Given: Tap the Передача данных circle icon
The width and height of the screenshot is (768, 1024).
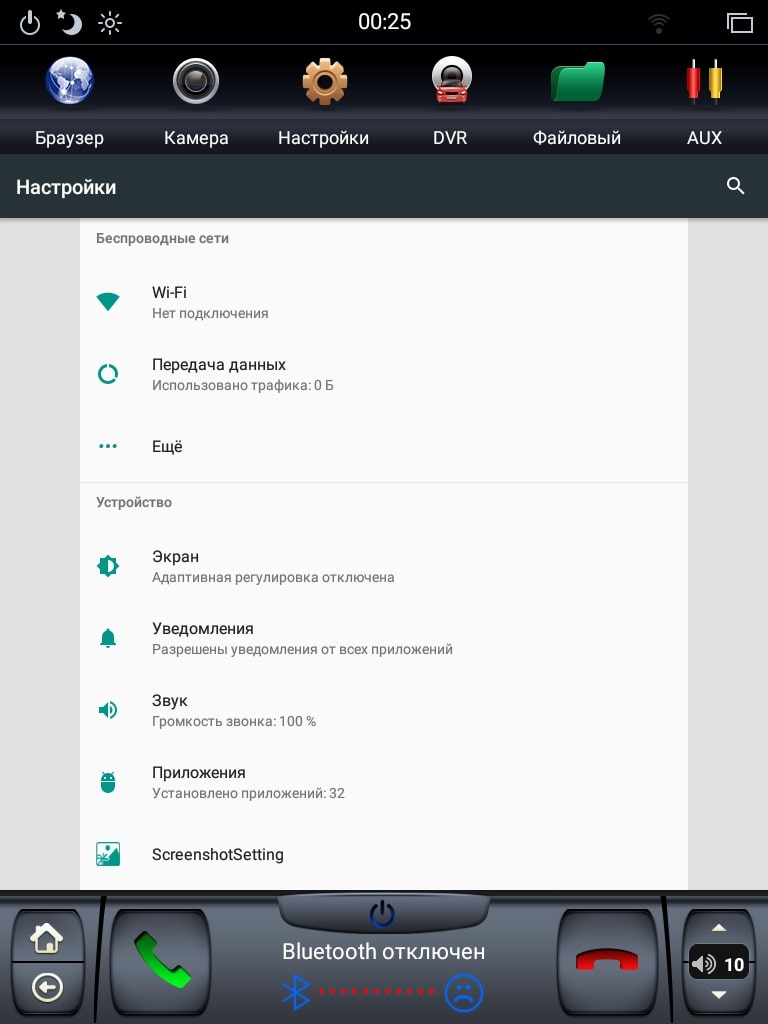Looking at the screenshot, I should coord(108,374).
